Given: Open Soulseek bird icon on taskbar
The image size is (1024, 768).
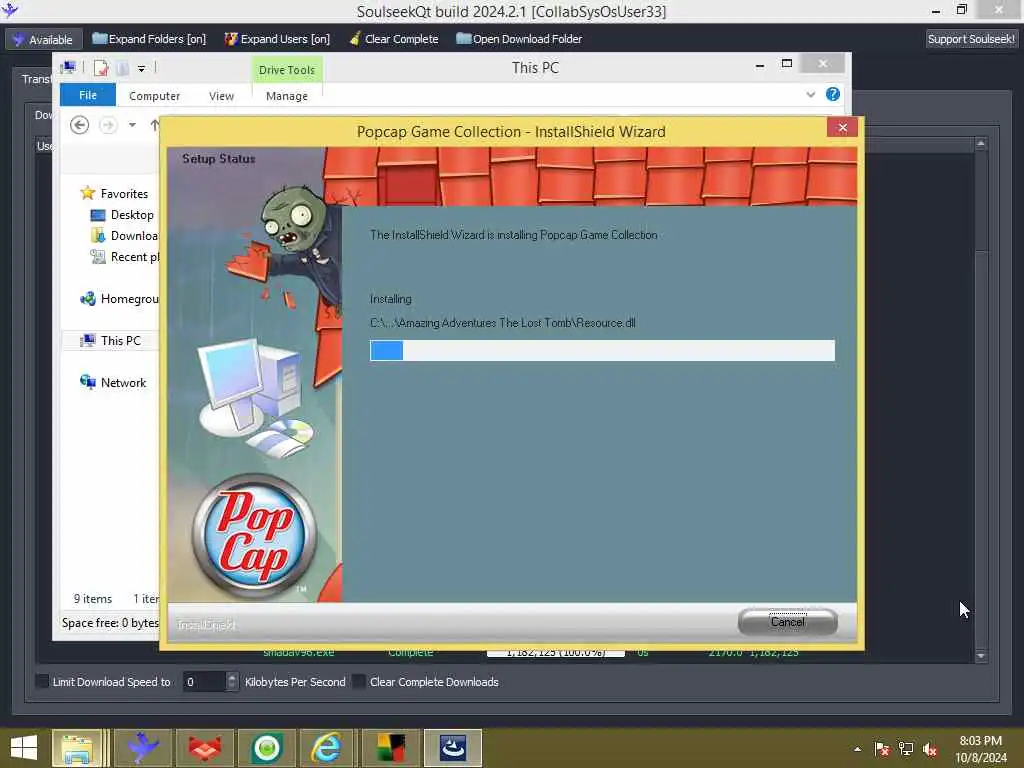Looking at the screenshot, I should [x=143, y=748].
